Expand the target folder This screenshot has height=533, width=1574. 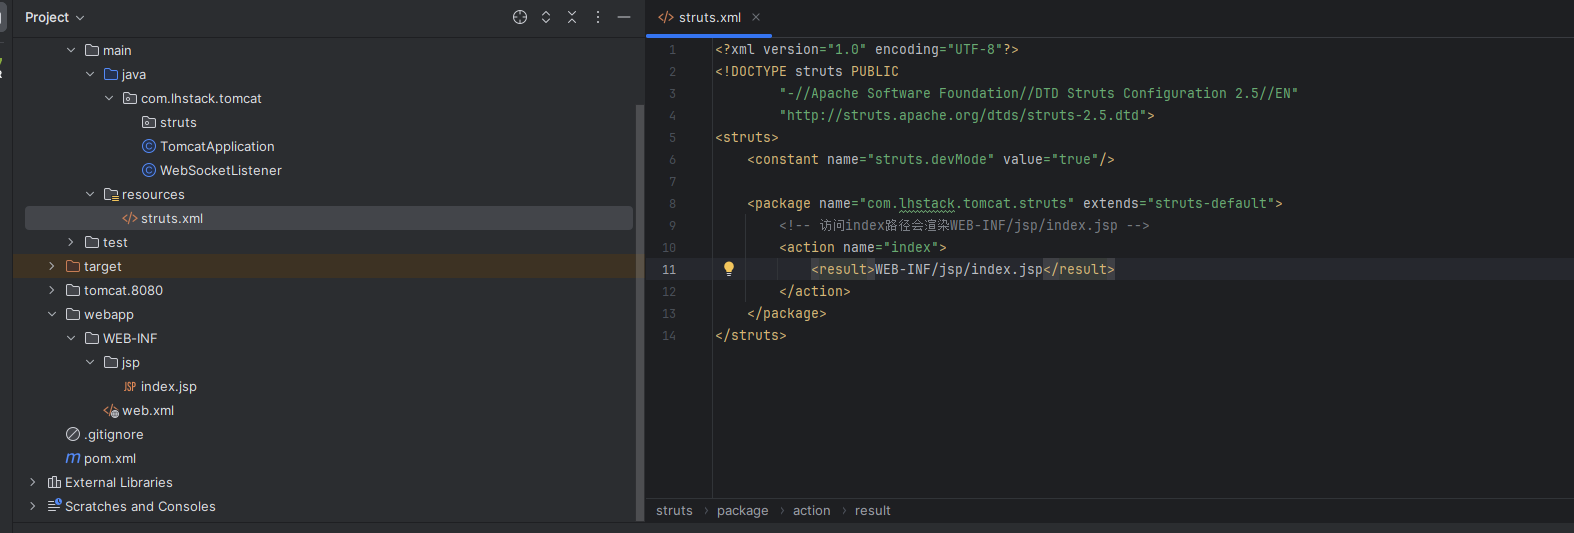(x=52, y=267)
